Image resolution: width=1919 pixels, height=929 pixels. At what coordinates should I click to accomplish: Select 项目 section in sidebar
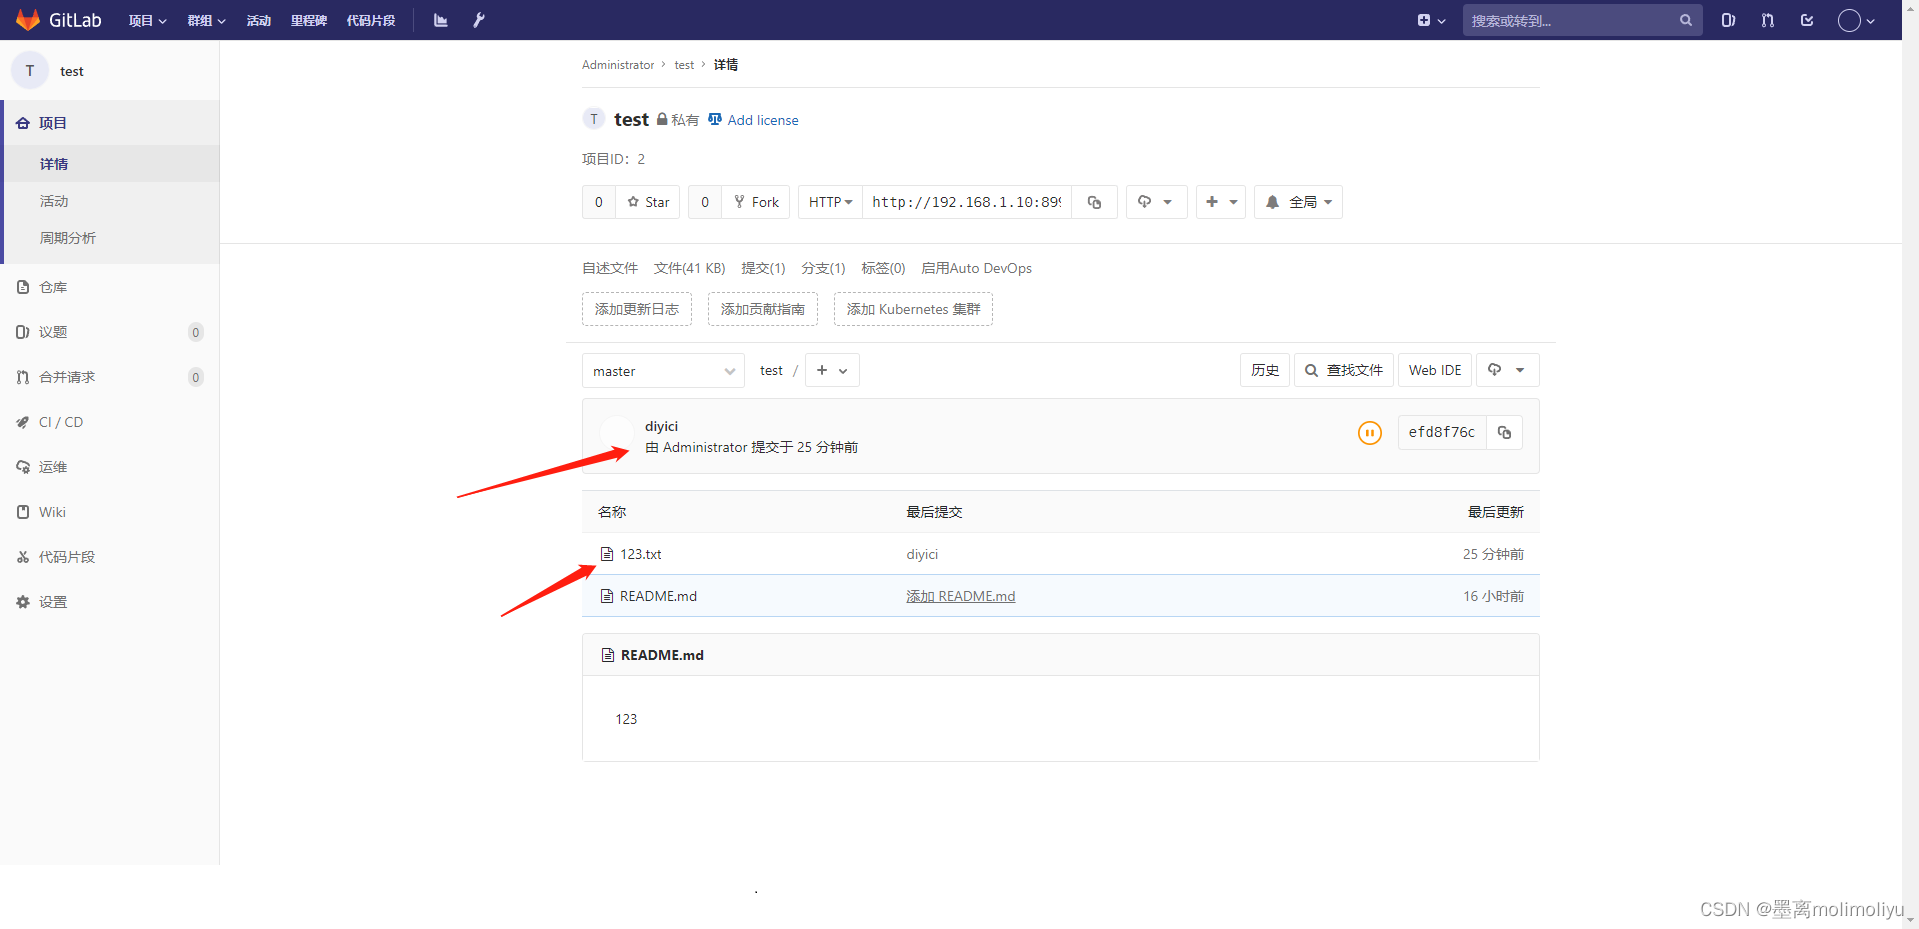tap(110, 123)
